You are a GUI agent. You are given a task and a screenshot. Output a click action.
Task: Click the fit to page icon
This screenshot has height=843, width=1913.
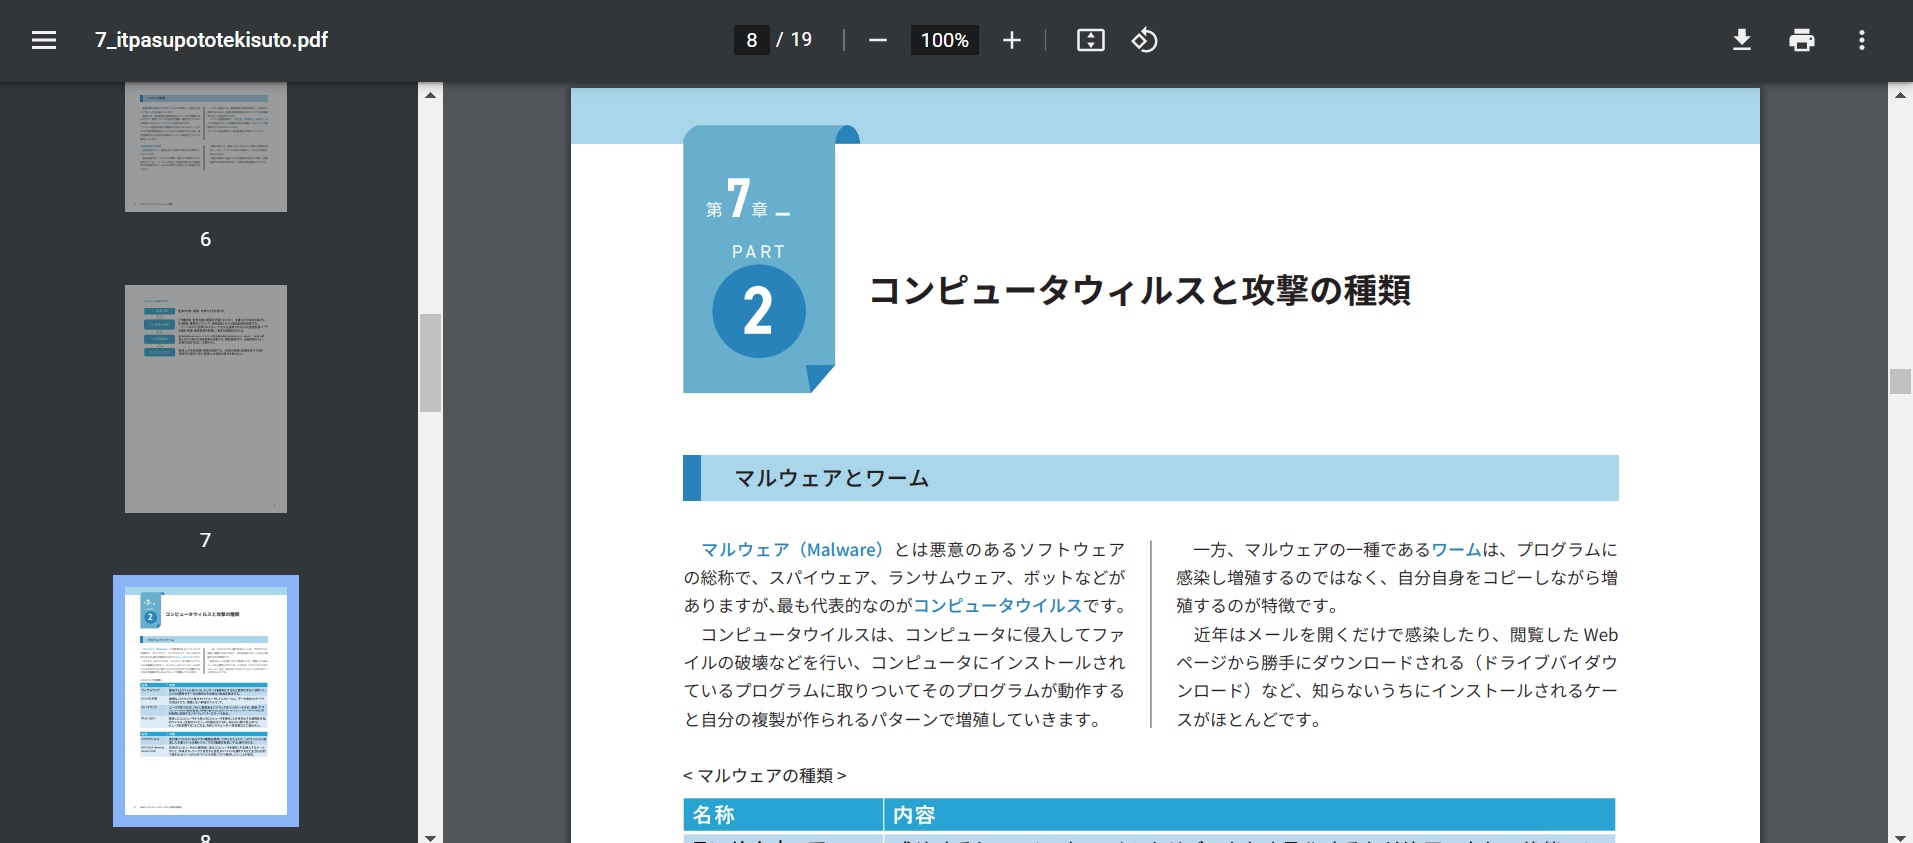[1090, 40]
